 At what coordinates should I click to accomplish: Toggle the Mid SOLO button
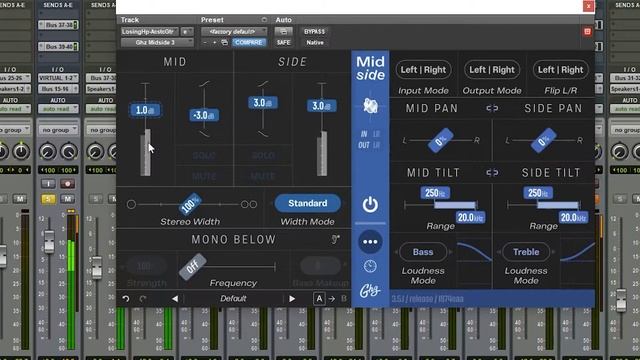coord(204,156)
